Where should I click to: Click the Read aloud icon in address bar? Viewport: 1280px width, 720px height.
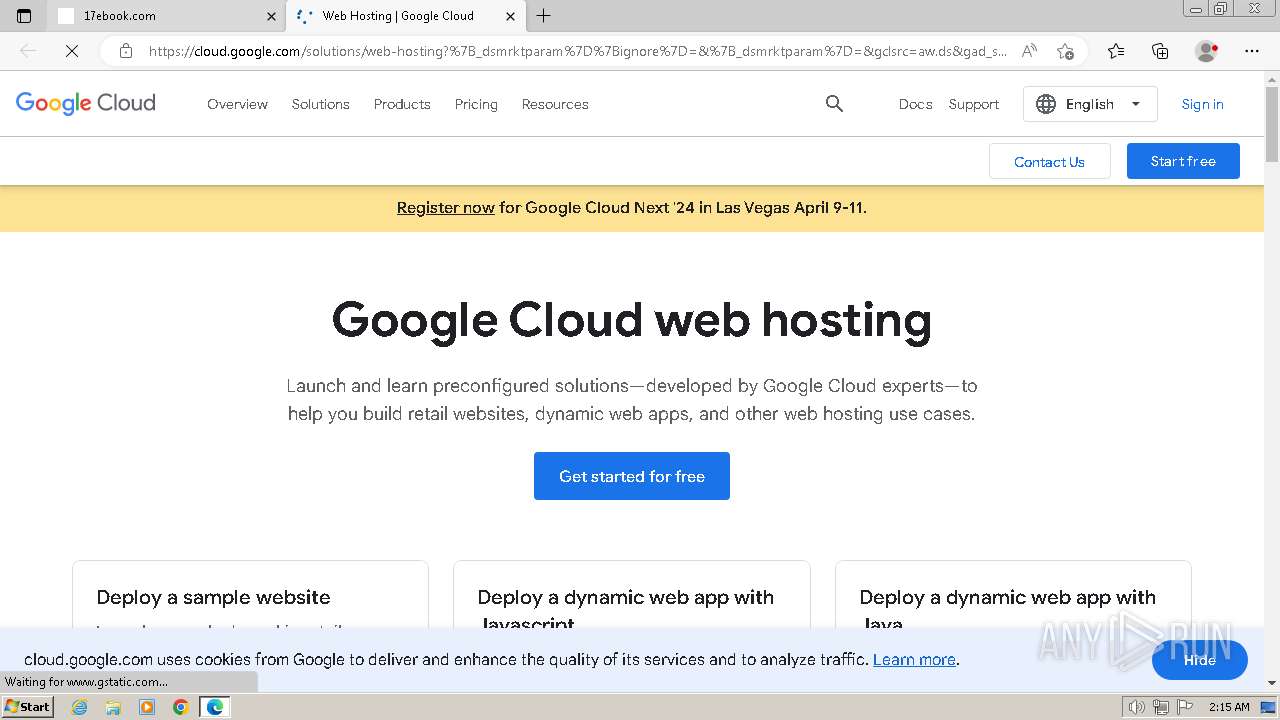[1029, 51]
